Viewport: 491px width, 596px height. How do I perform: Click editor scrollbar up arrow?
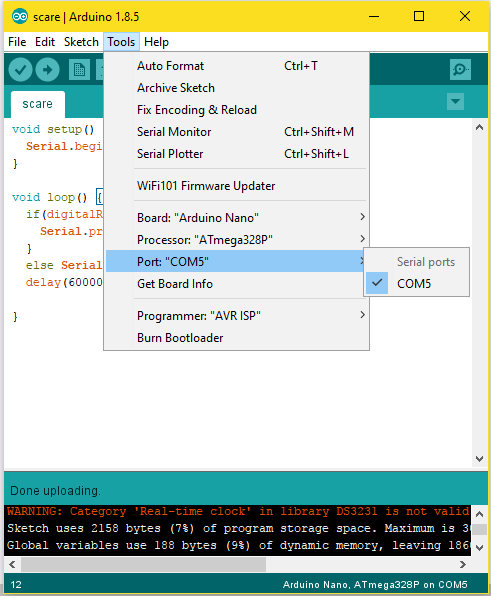click(480, 127)
